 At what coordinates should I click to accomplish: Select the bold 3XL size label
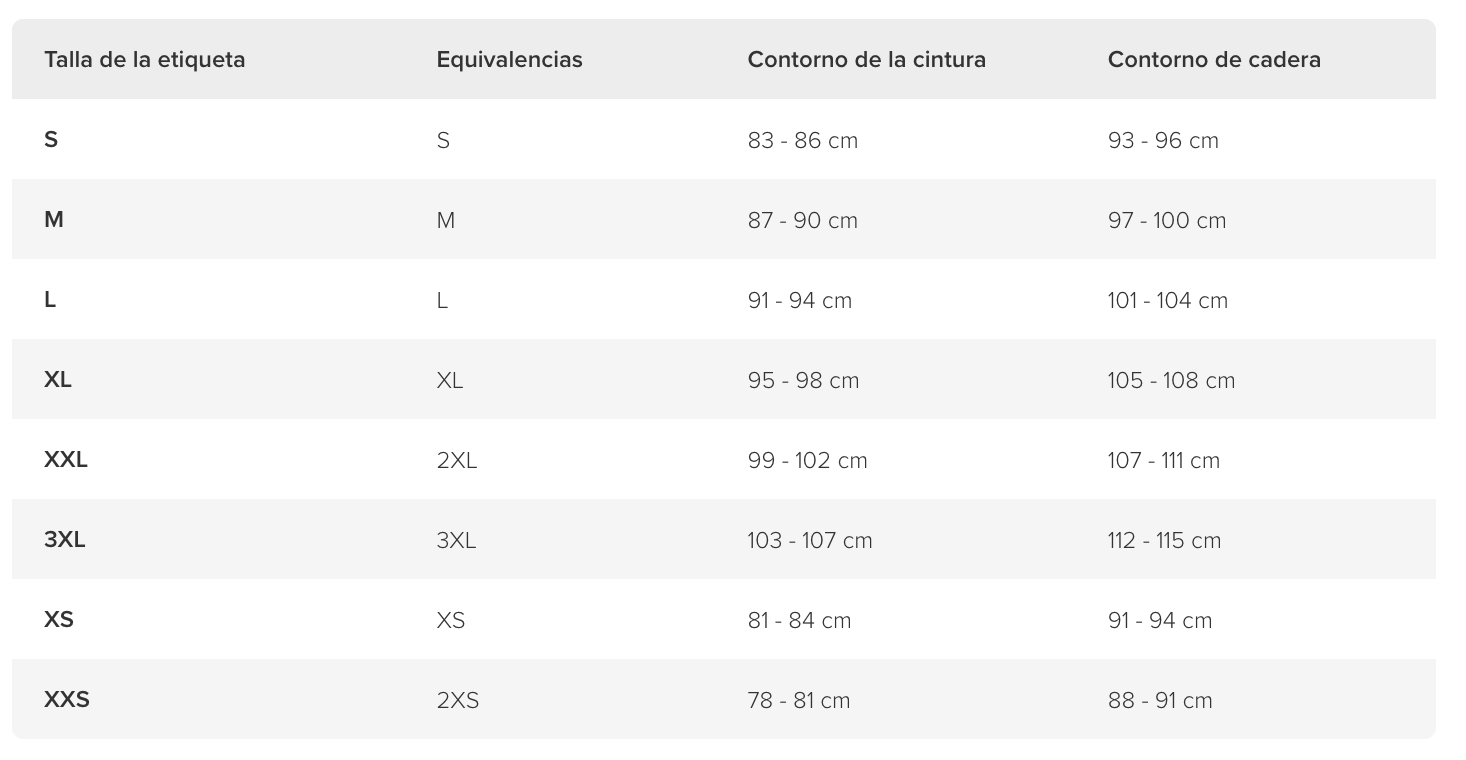[x=65, y=540]
